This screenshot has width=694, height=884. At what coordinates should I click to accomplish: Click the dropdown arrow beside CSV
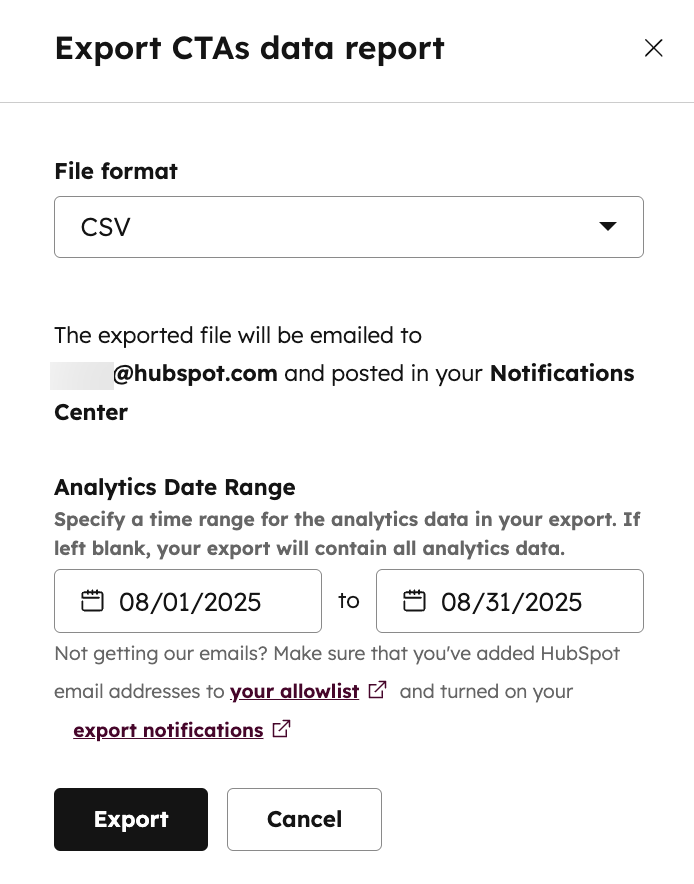pos(607,227)
